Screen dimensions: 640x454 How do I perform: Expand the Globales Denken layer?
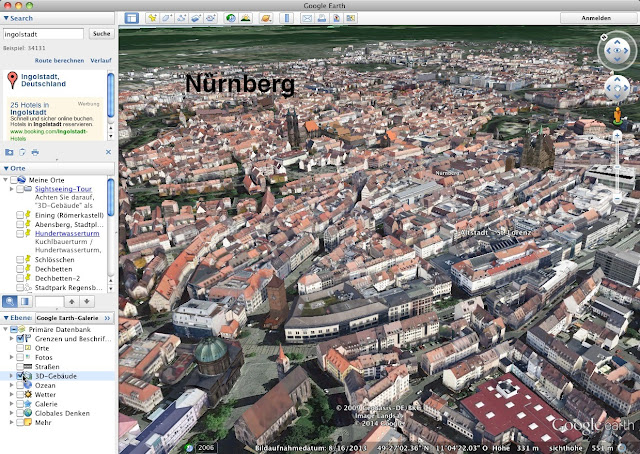(x=11, y=413)
